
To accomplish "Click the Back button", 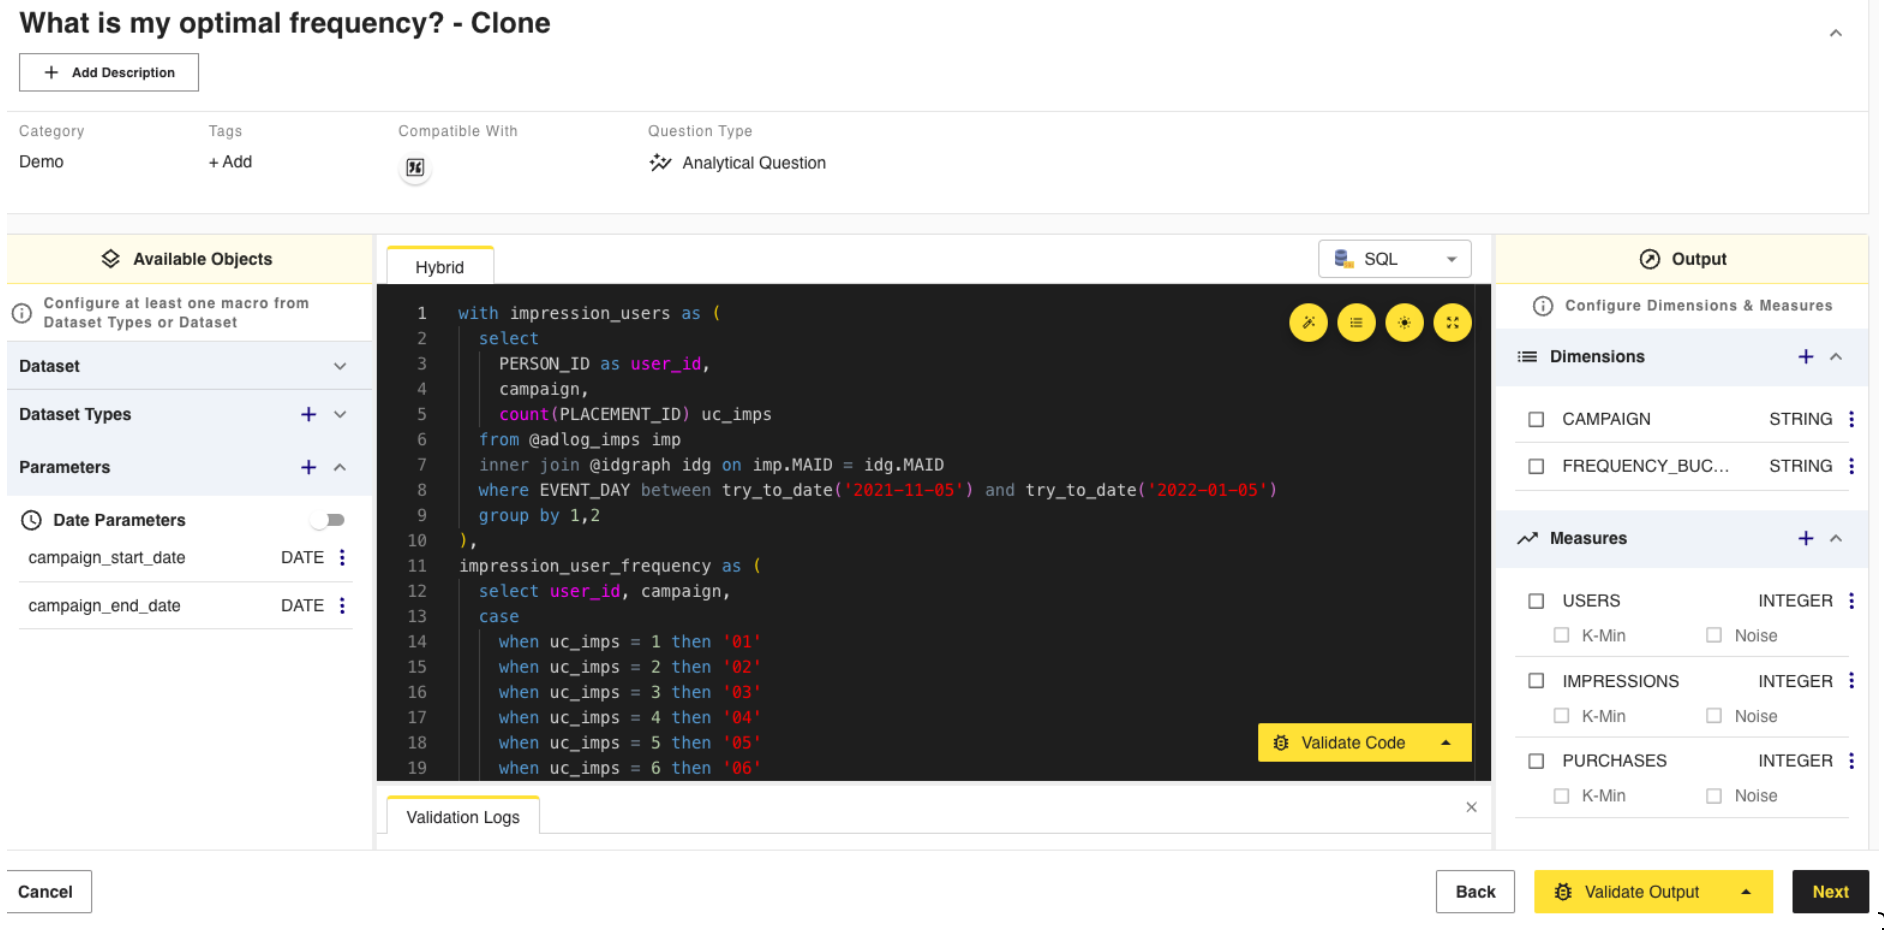I will [x=1475, y=892].
